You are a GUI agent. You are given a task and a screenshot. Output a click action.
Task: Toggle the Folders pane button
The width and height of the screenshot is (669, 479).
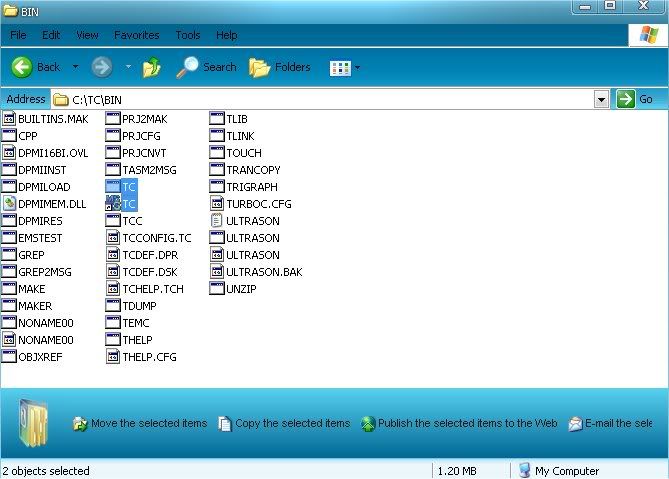tap(279, 67)
